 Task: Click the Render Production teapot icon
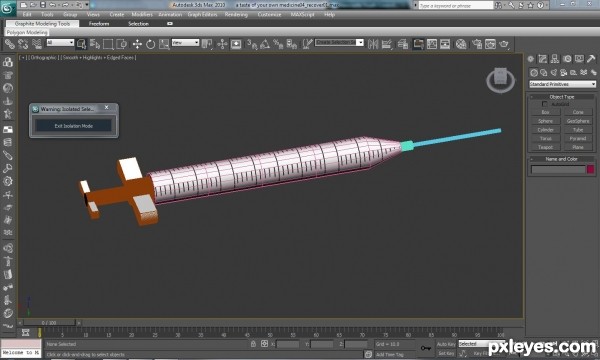(504, 44)
